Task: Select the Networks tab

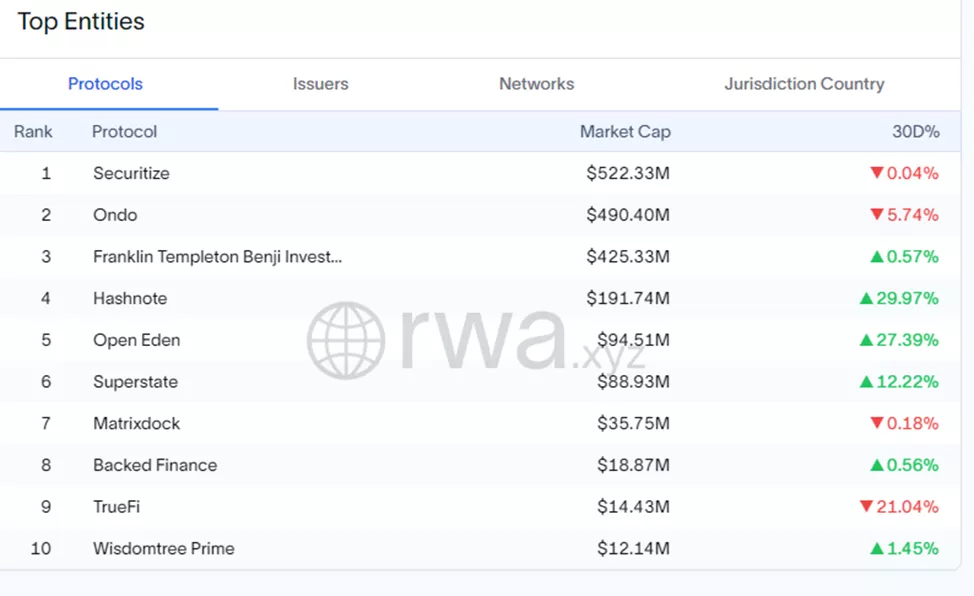Action: click(x=536, y=84)
